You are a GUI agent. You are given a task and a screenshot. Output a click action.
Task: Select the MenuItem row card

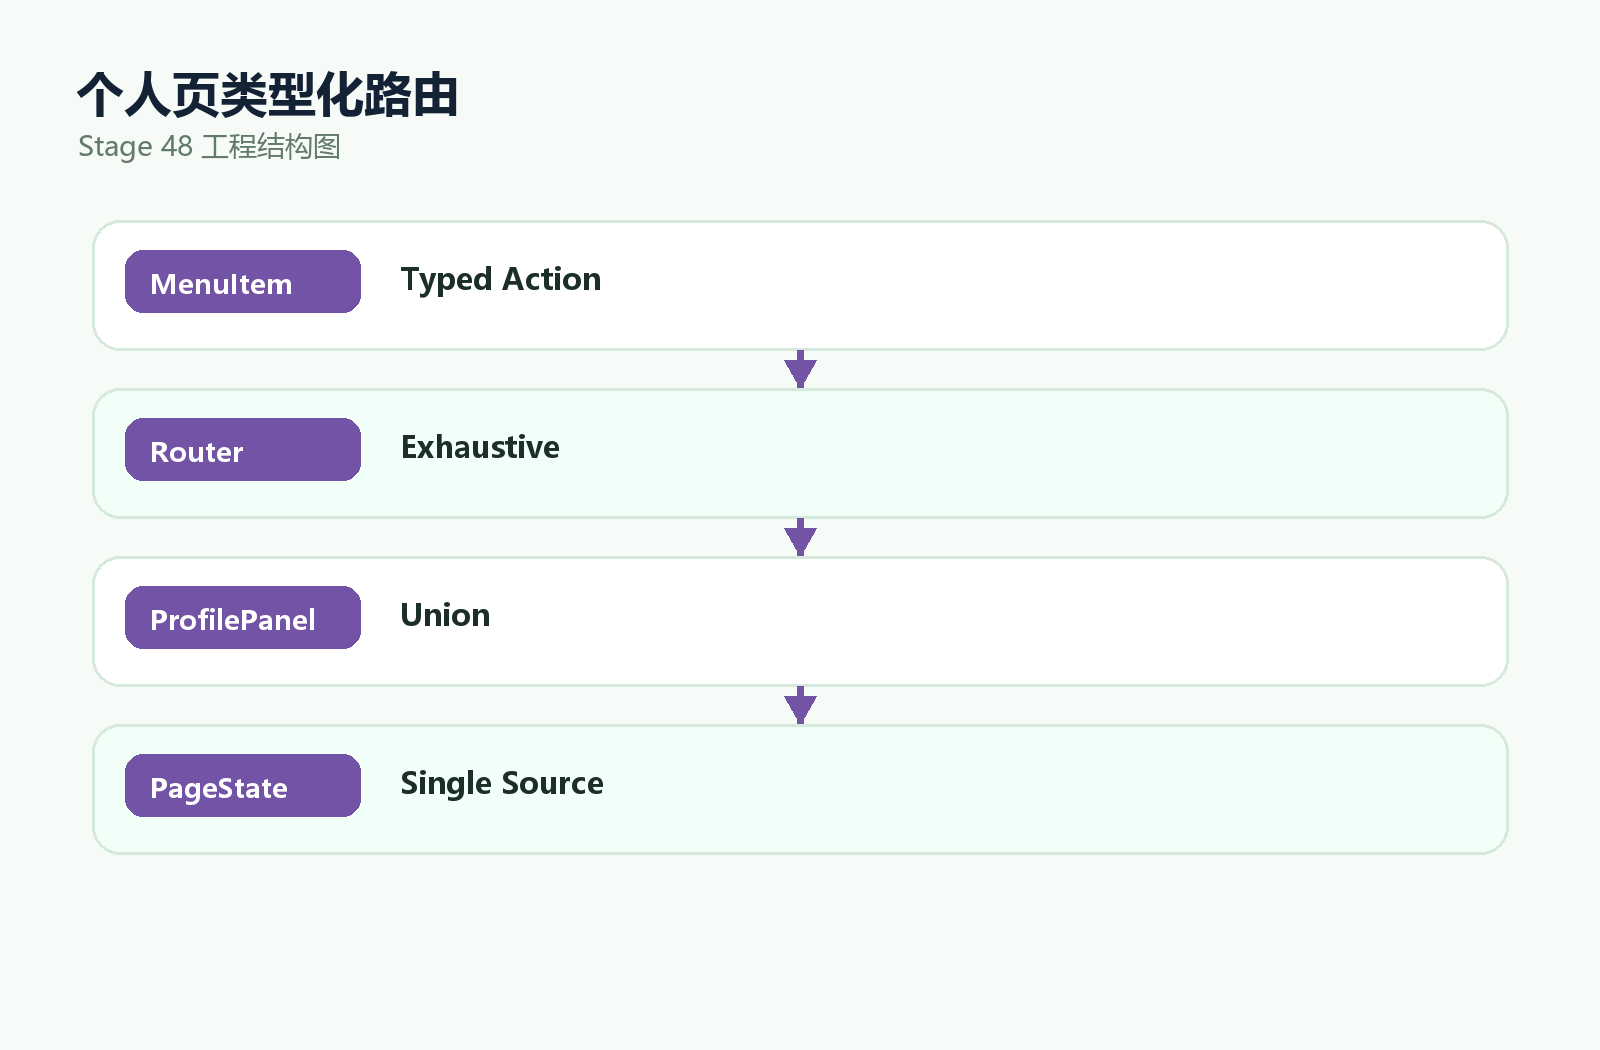pyautogui.click(x=800, y=285)
